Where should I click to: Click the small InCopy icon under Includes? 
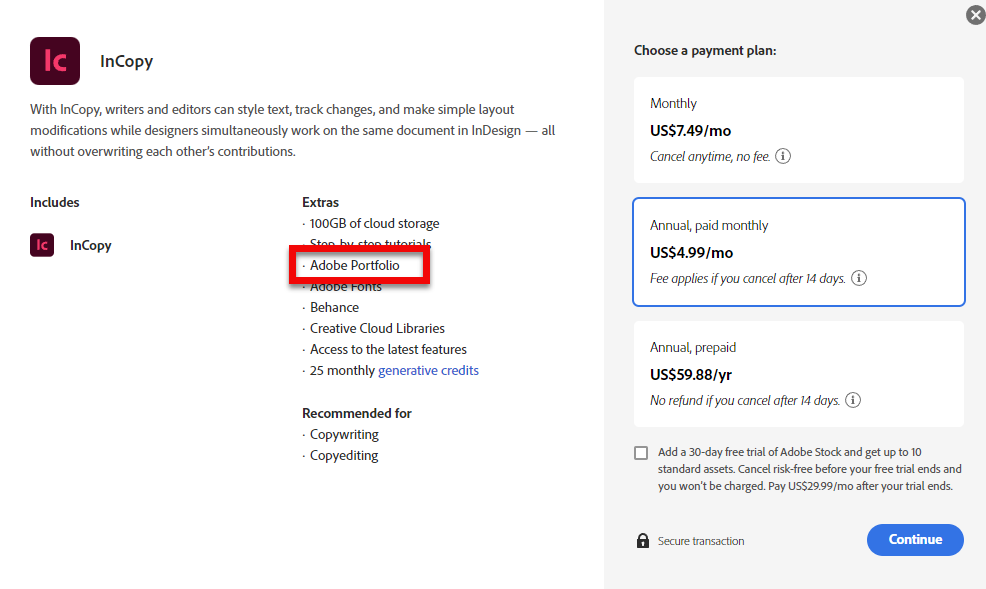(x=41, y=244)
